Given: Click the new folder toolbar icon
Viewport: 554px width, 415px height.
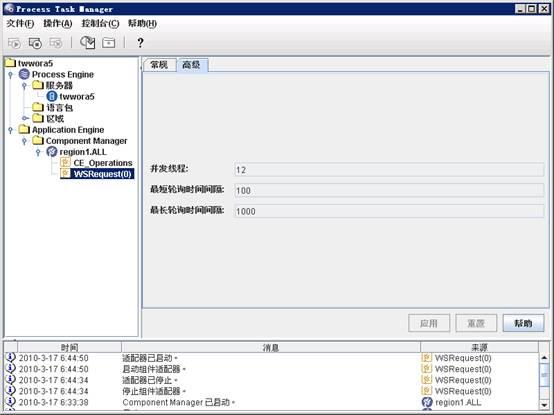Looking at the screenshot, I should coord(109,43).
